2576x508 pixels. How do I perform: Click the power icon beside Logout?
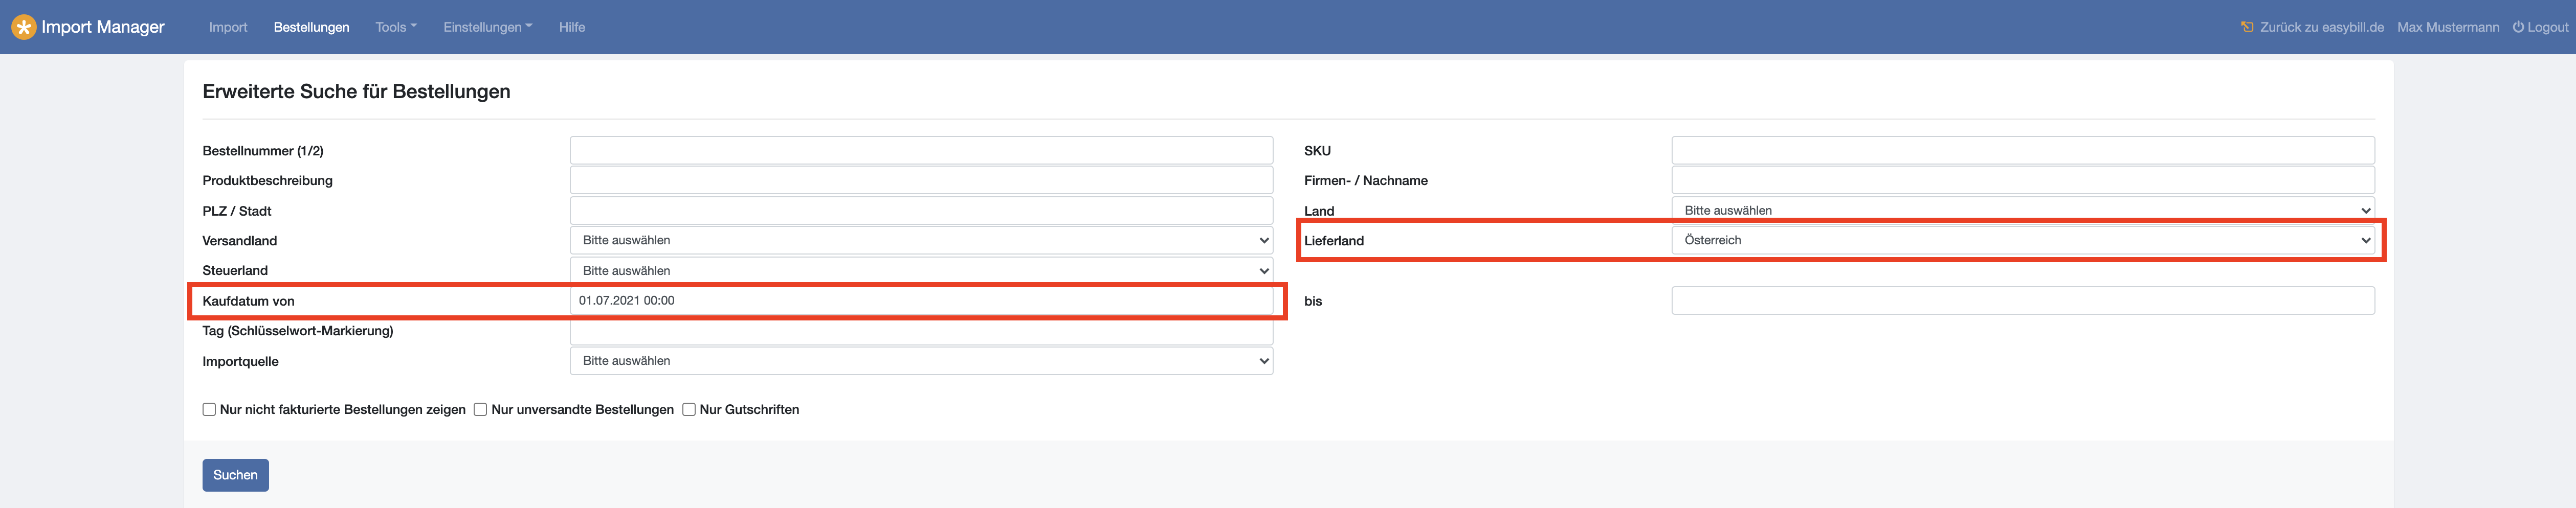point(2518,27)
